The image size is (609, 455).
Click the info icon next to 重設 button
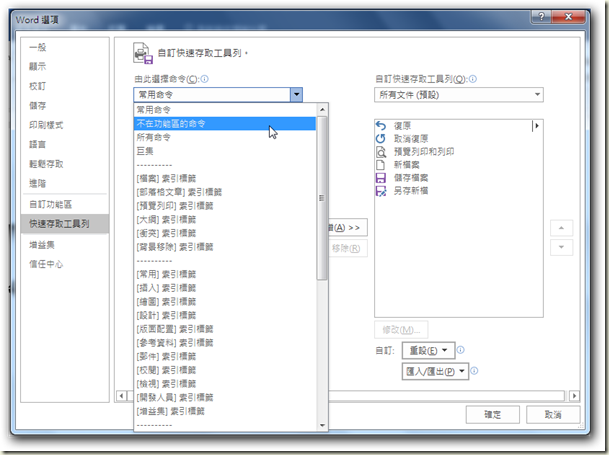[460, 350]
